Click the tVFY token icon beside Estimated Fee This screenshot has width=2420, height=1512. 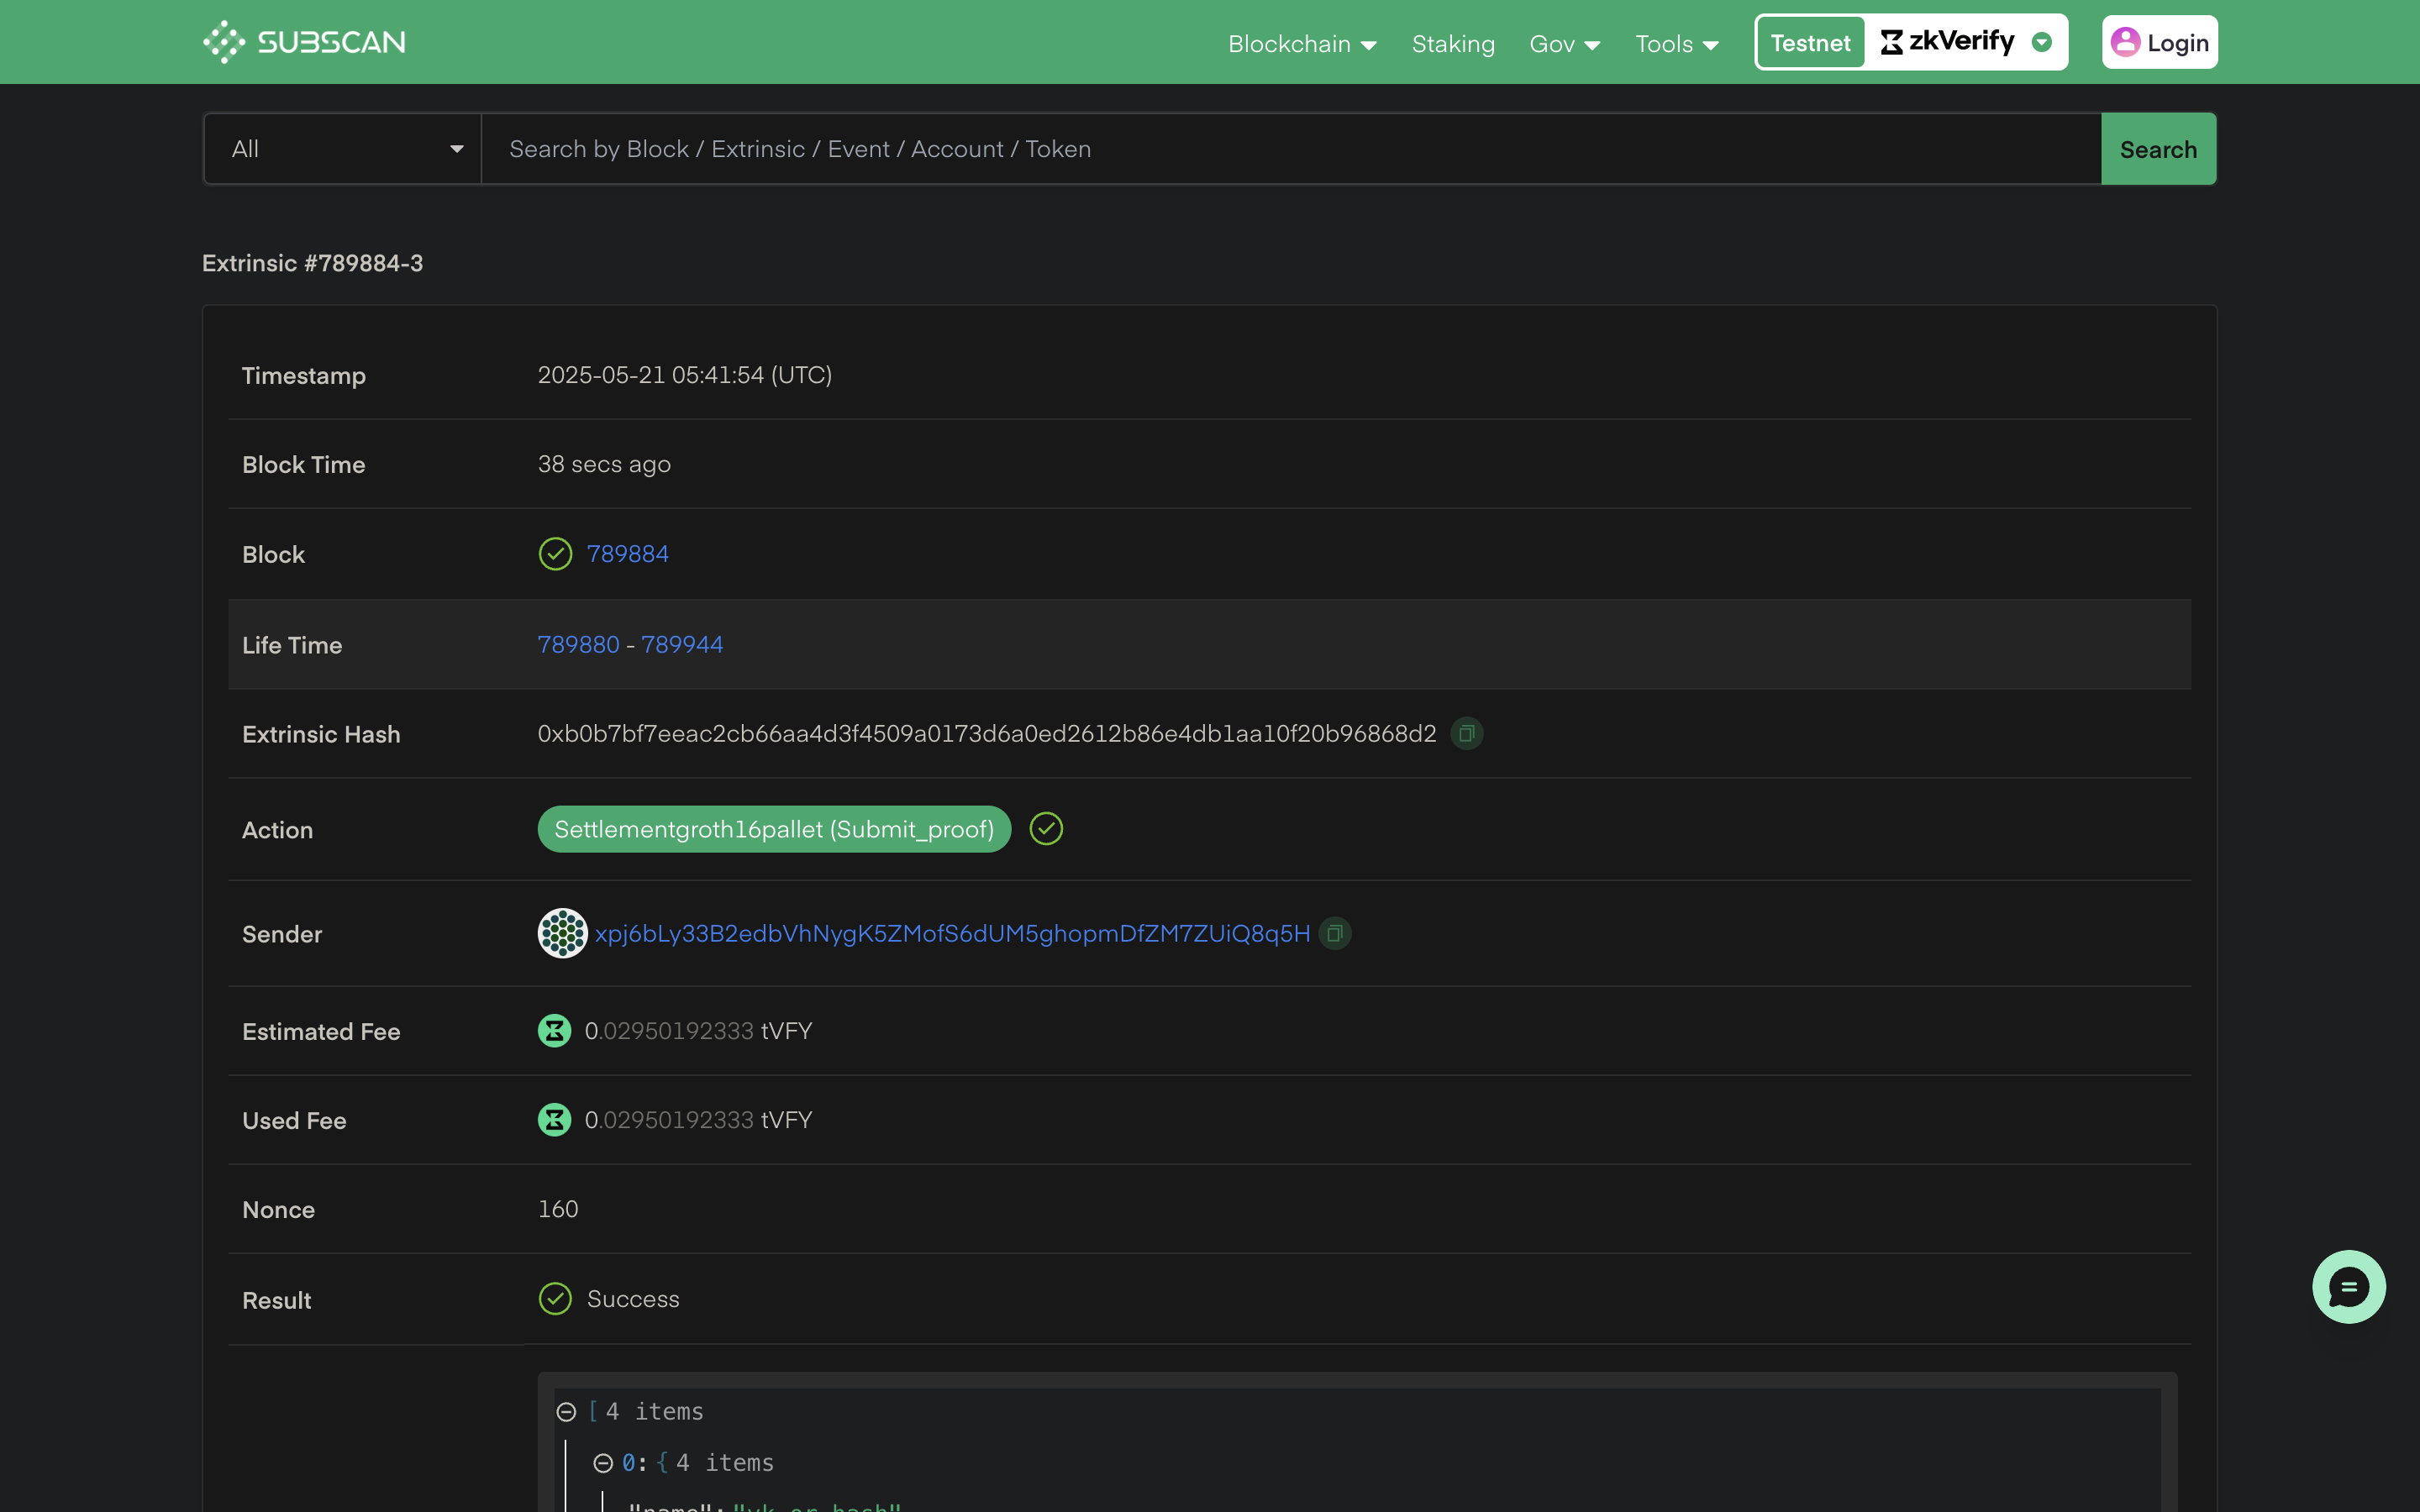[554, 1031]
